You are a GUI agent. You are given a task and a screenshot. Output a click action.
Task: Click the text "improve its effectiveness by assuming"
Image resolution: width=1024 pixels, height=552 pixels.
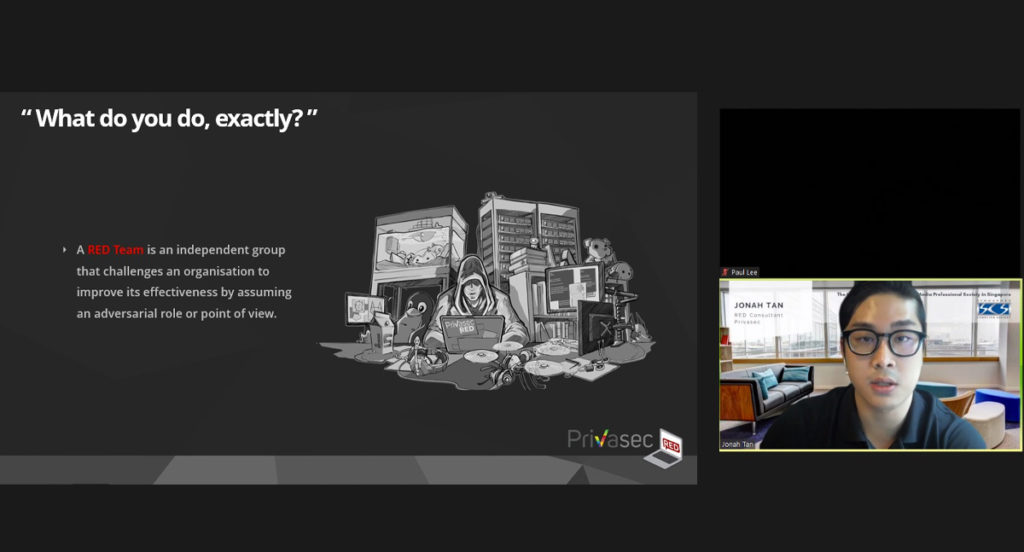[184, 292]
